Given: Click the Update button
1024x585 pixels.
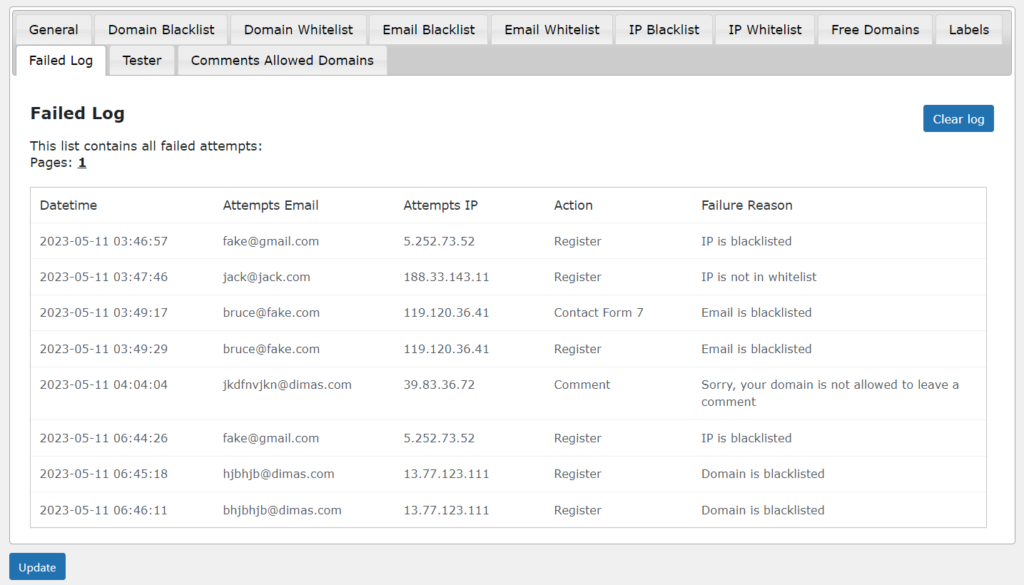Looking at the screenshot, I should [x=37, y=566].
